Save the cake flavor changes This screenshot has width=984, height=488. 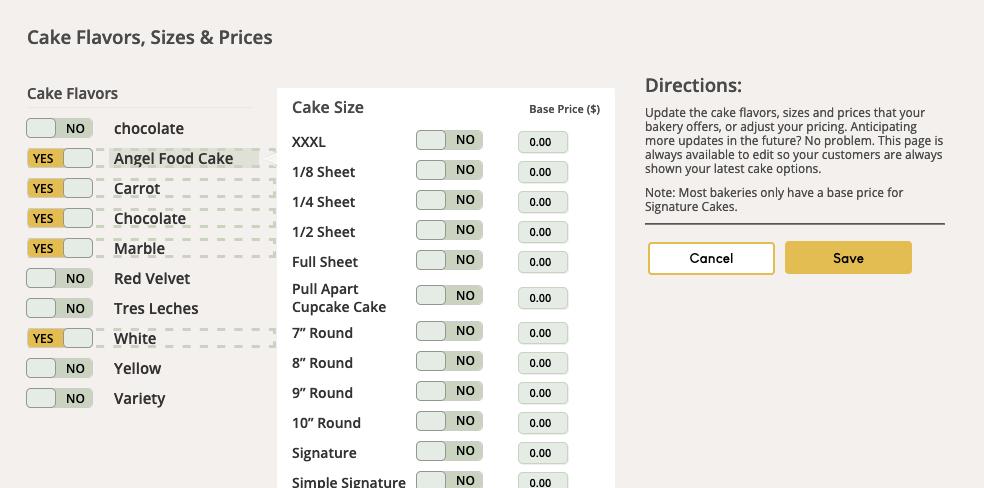tap(848, 258)
